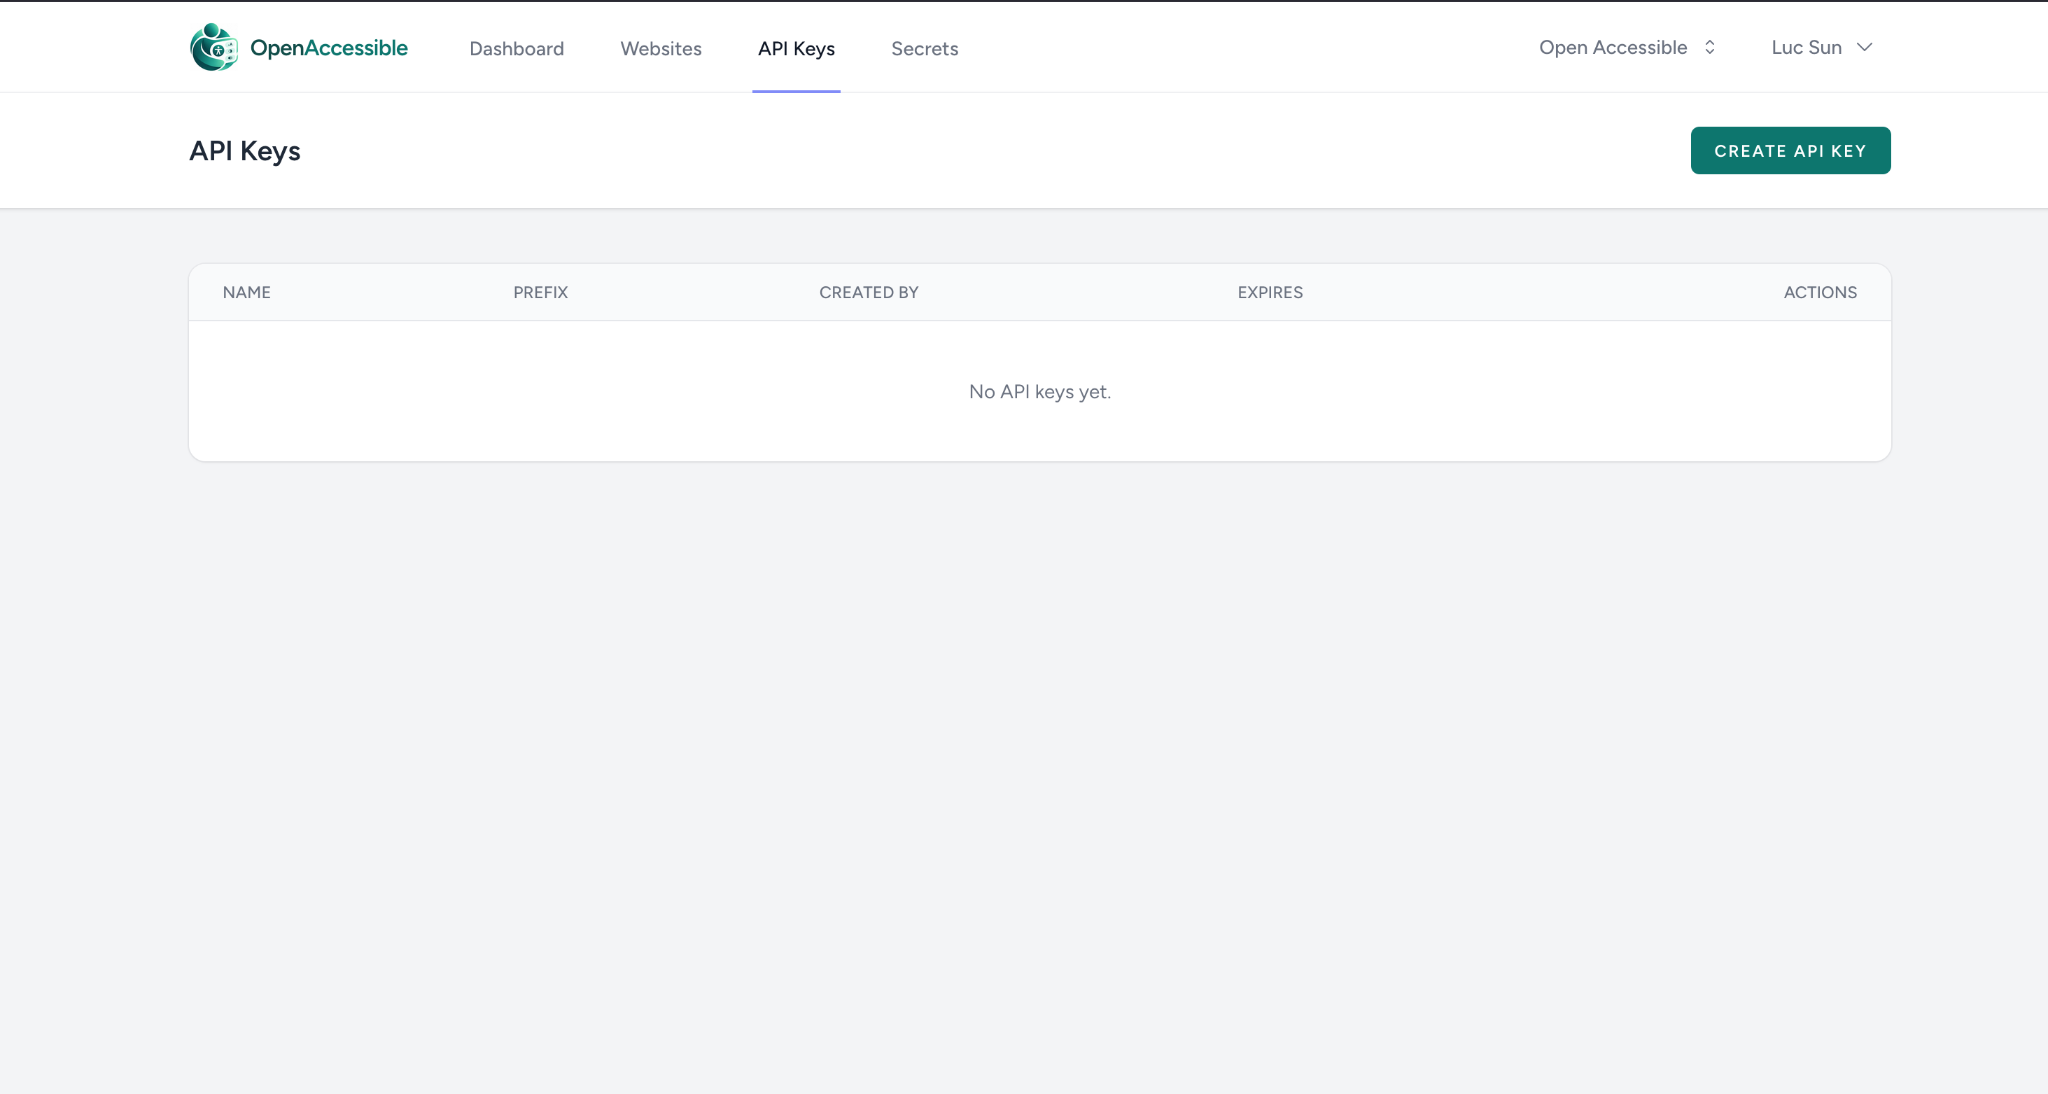Screen dimensions: 2048x1094
Task: Click the PREFIX column header
Action: [x=541, y=292]
